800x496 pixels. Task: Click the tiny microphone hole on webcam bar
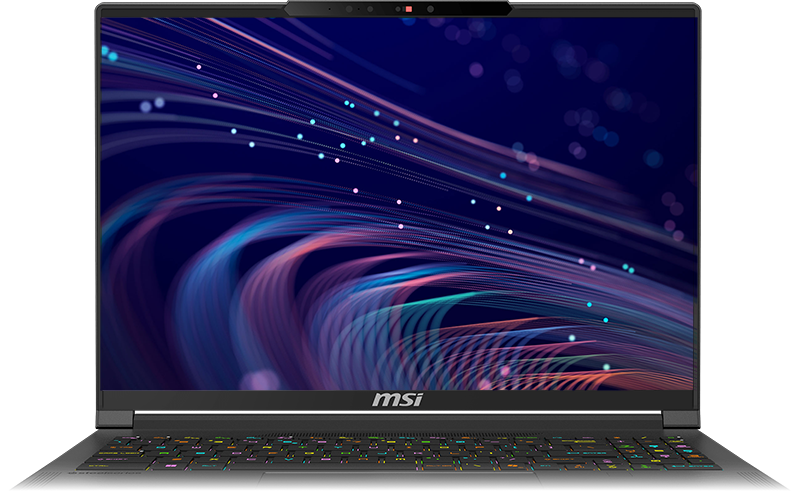[x=330, y=10]
